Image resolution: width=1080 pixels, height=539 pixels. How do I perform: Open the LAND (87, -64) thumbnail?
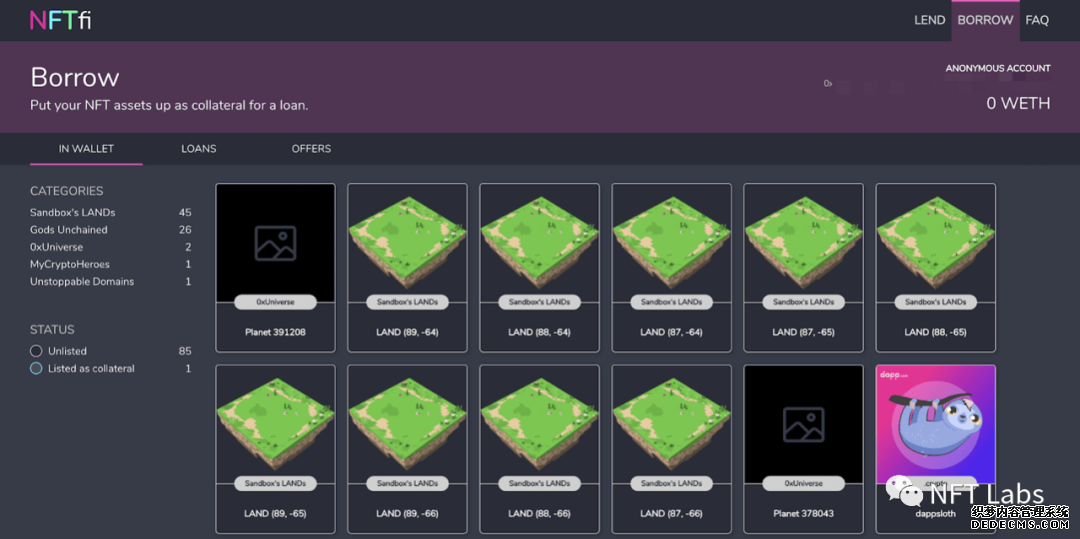click(x=672, y=242)
